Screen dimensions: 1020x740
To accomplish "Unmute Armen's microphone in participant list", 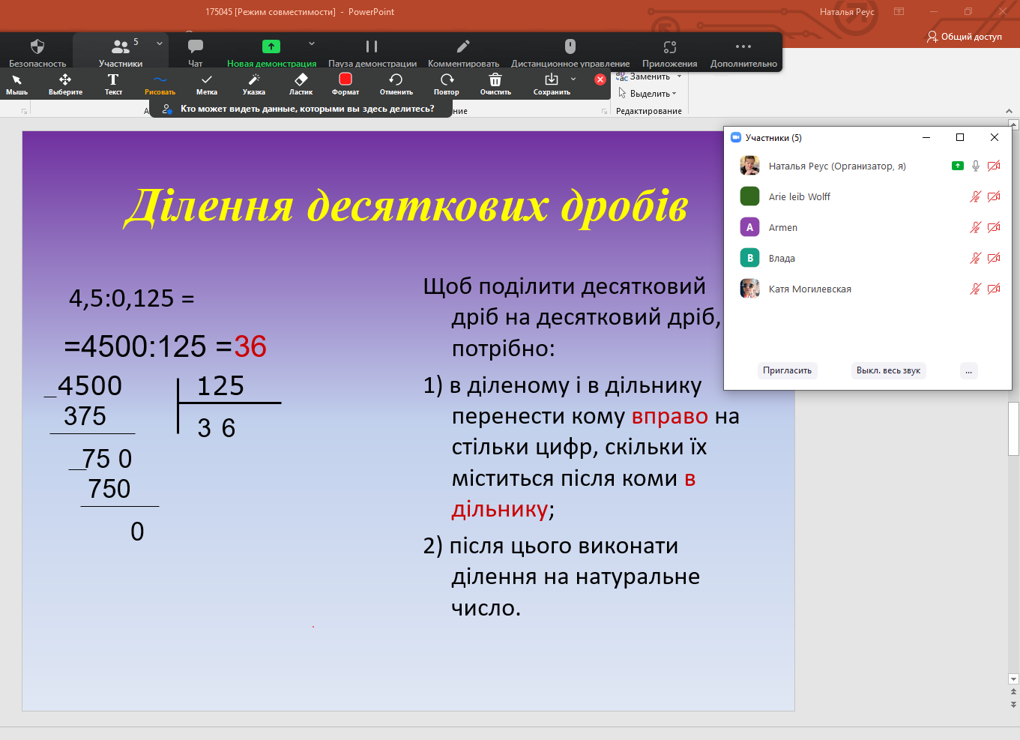I will coord(976,228).
